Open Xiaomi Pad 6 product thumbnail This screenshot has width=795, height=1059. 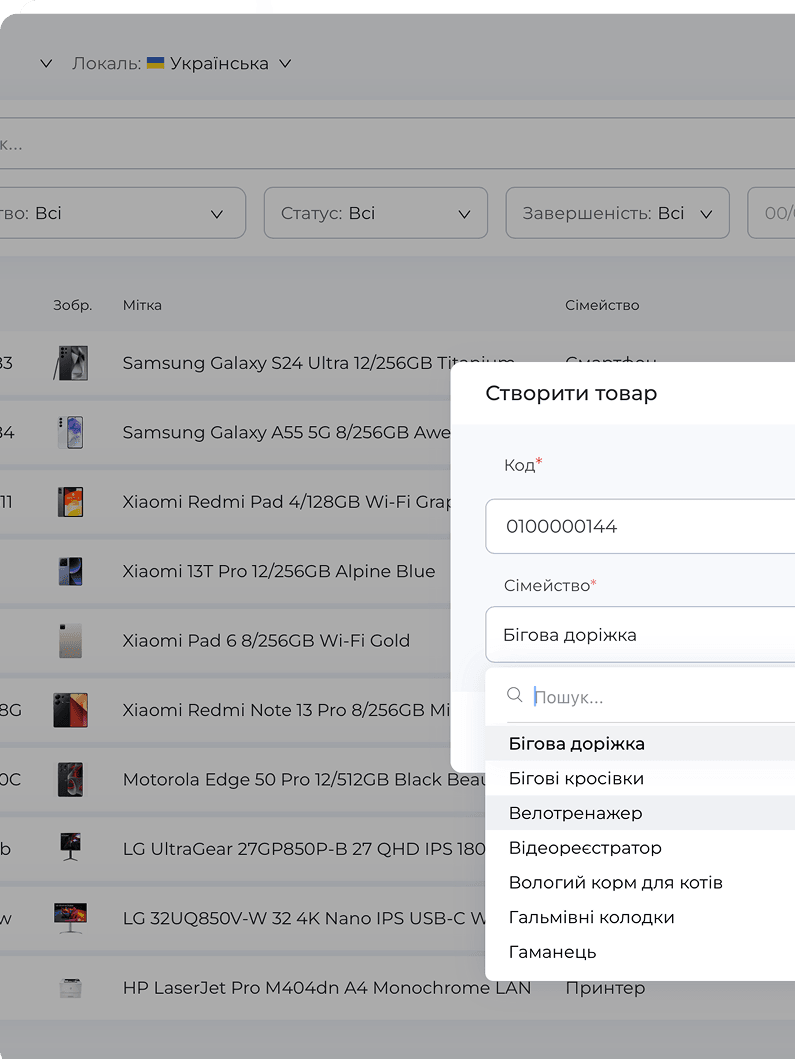click(x=70, y=640)
